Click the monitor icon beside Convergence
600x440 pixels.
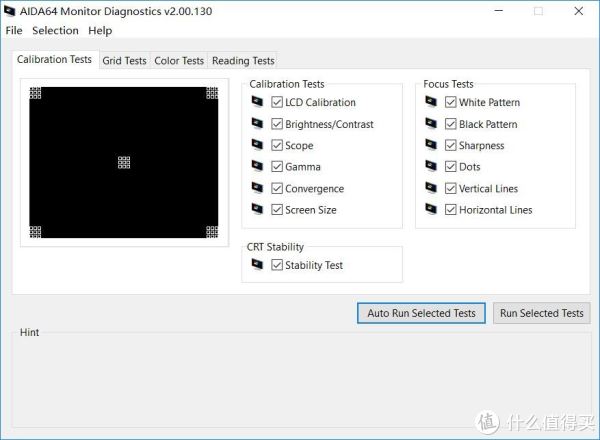pyautogui.click(x=257, y=187)
